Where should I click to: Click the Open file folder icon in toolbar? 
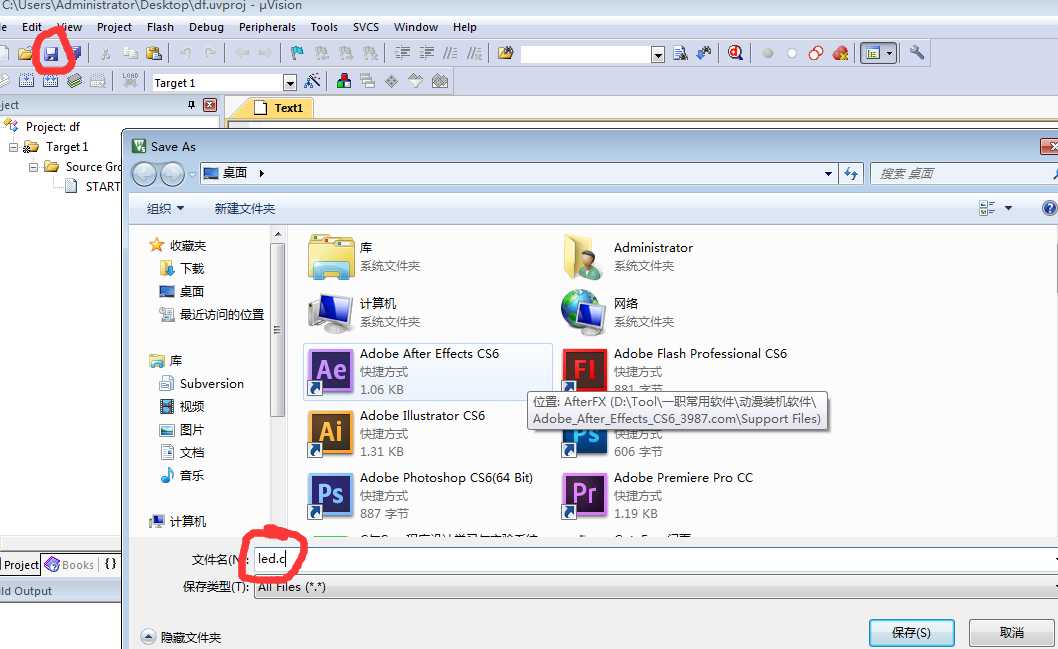[x=26, y=53]
